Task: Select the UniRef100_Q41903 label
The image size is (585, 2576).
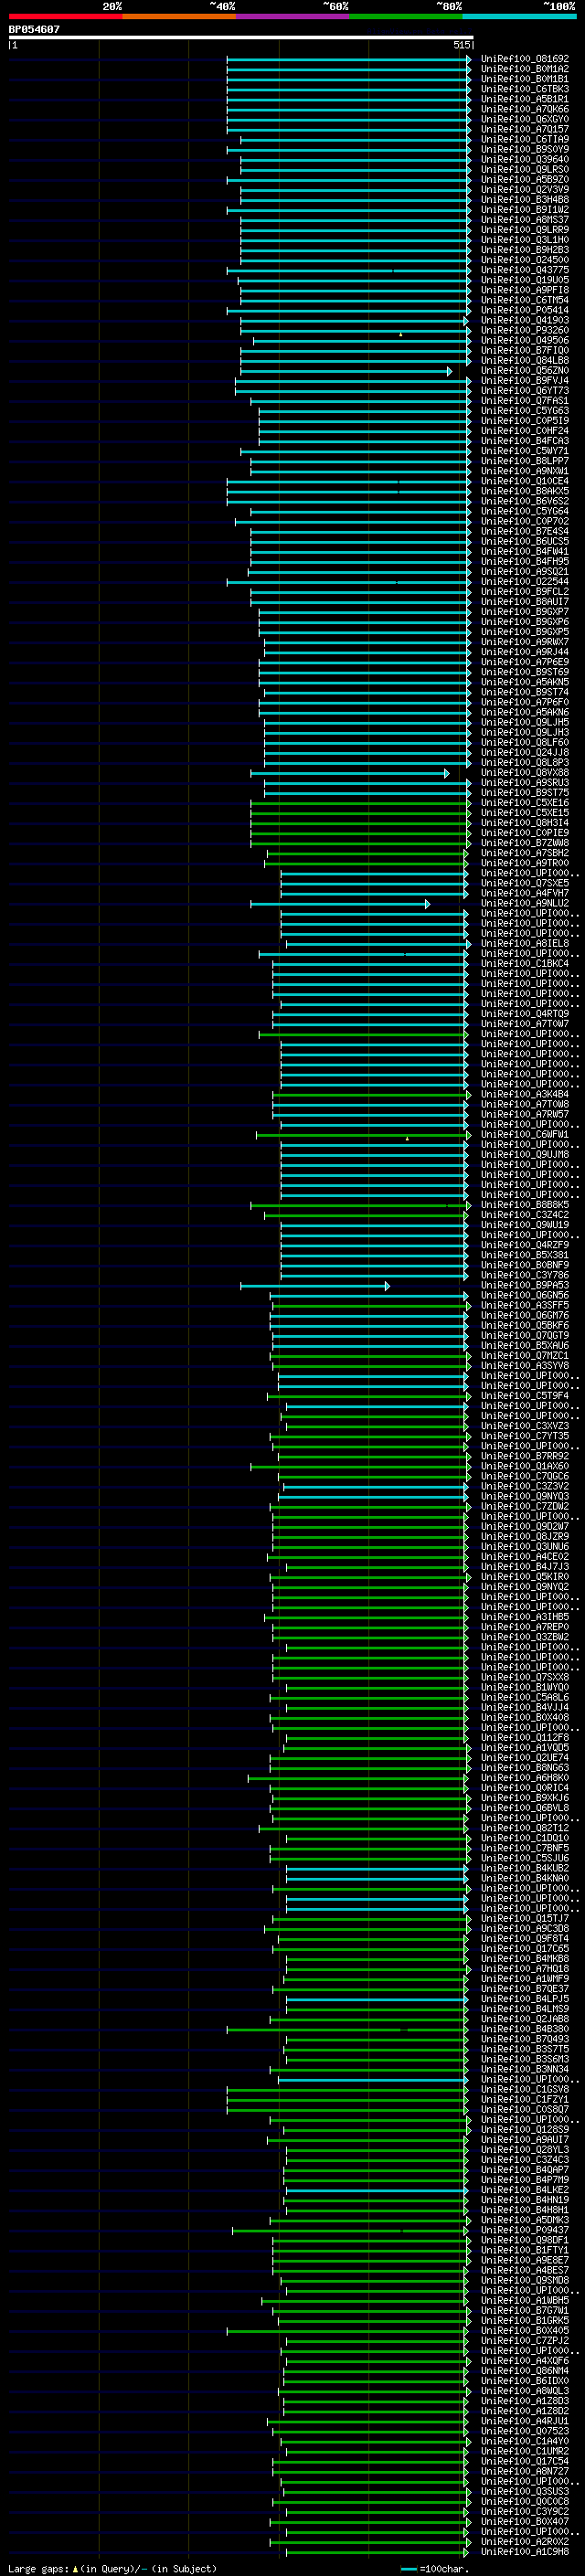Action: (x=524, y=320)
